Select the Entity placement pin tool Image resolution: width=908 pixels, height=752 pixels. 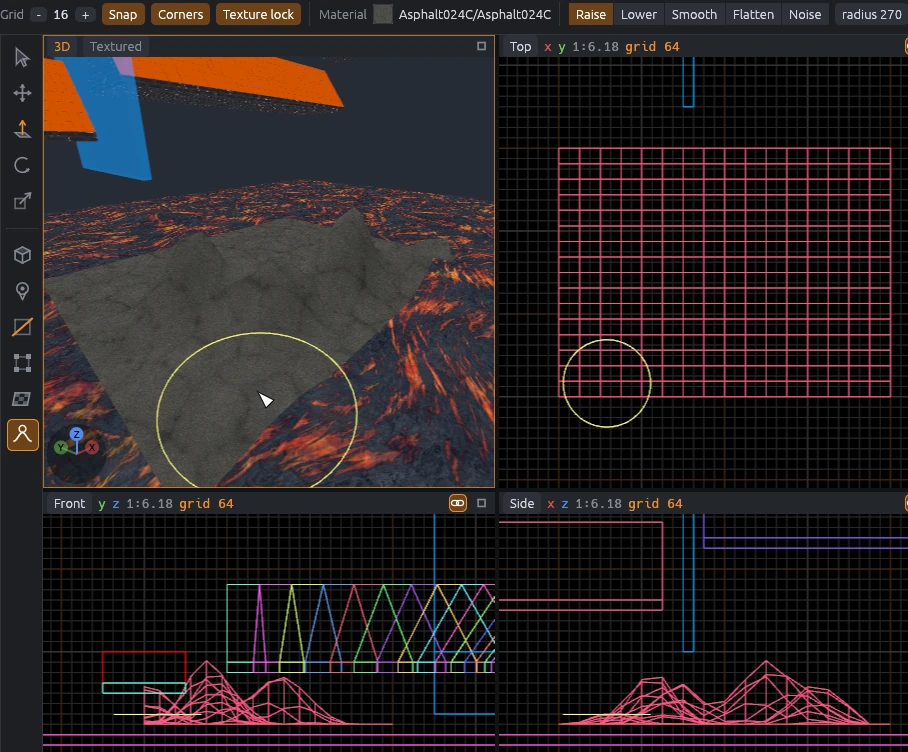pos(22,291)
